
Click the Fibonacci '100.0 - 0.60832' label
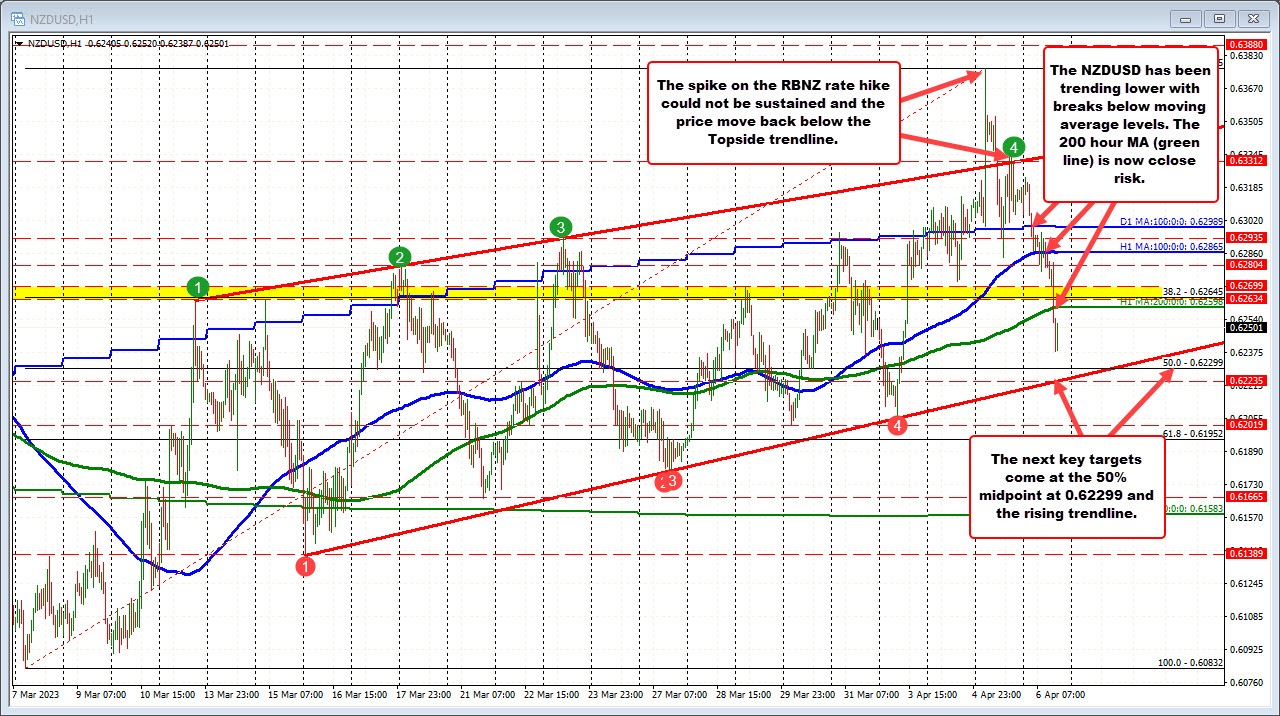point(1190,662)
